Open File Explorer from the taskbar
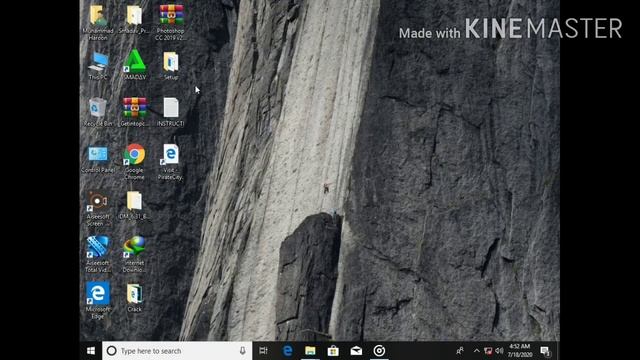 [310, 351]
